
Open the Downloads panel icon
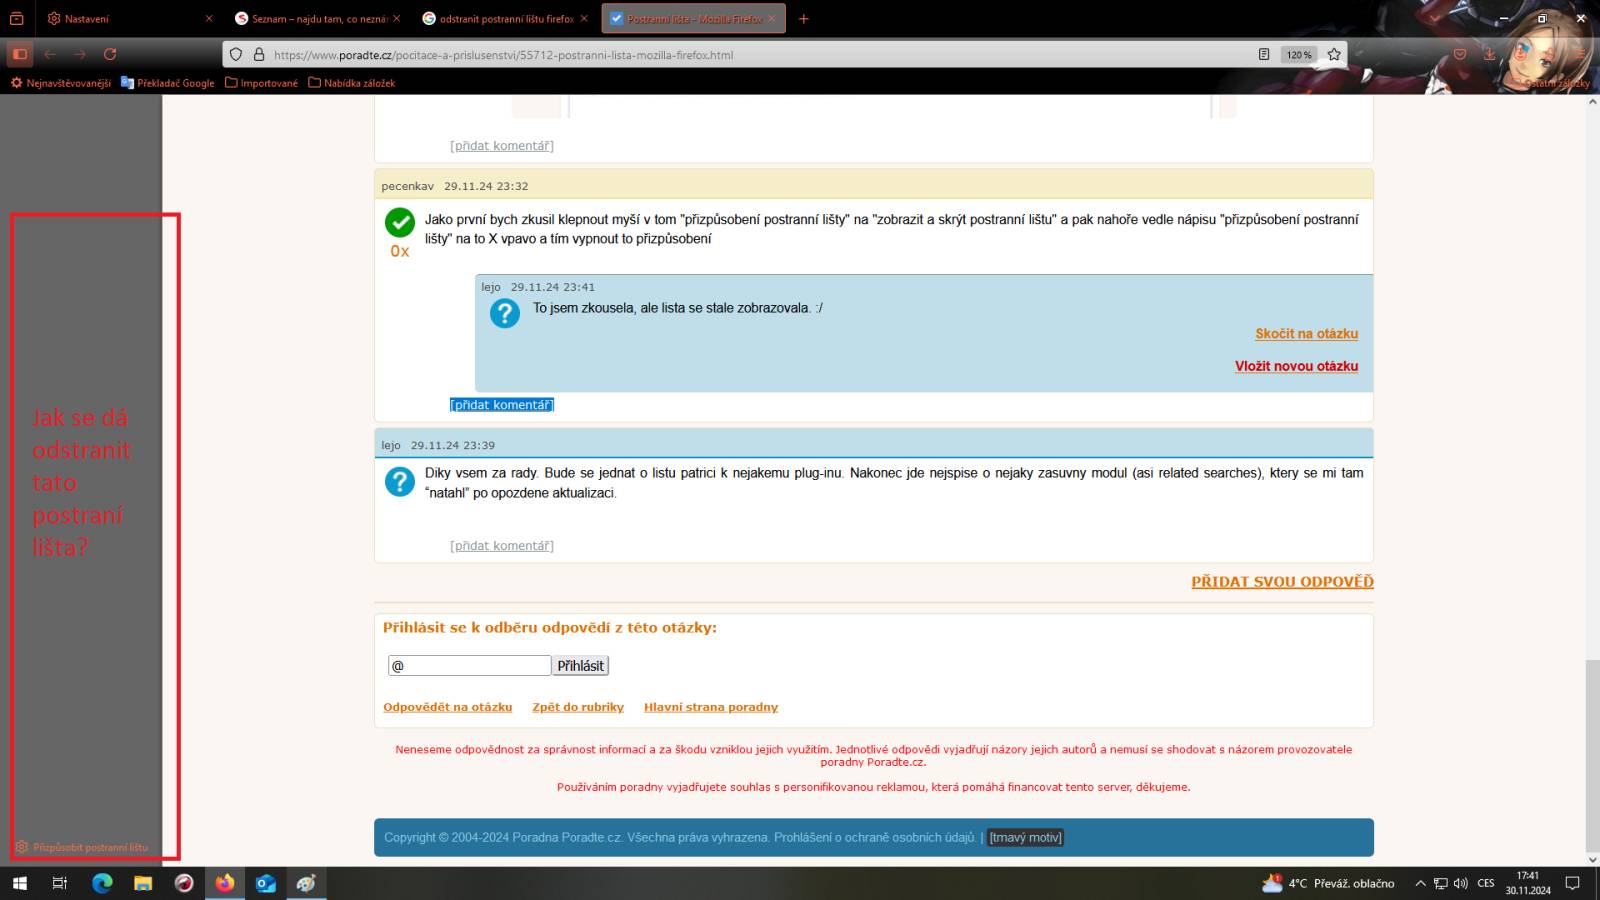tap(1490, 54)
